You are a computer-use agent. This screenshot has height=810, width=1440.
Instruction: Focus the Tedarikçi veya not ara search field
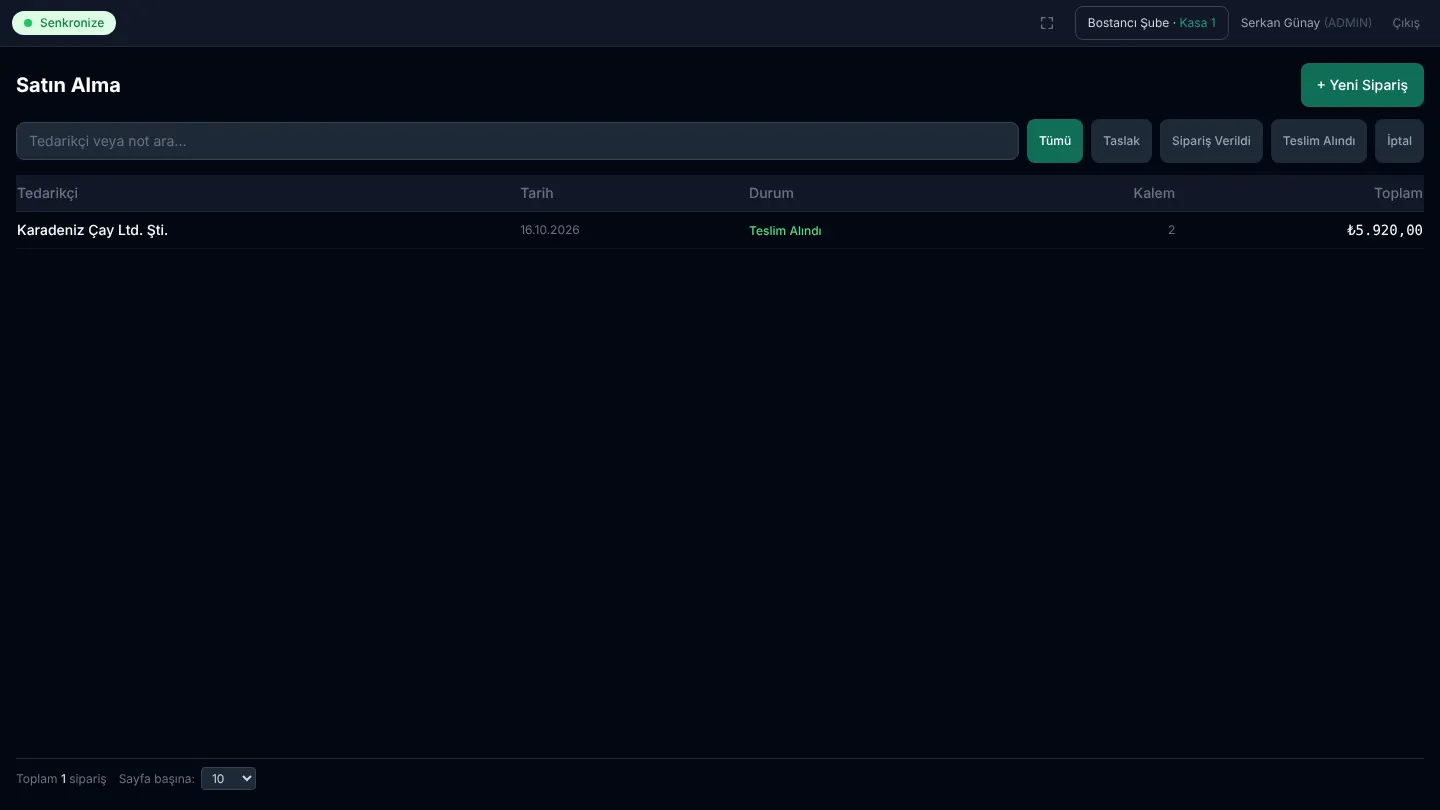(x=517, y=141)
